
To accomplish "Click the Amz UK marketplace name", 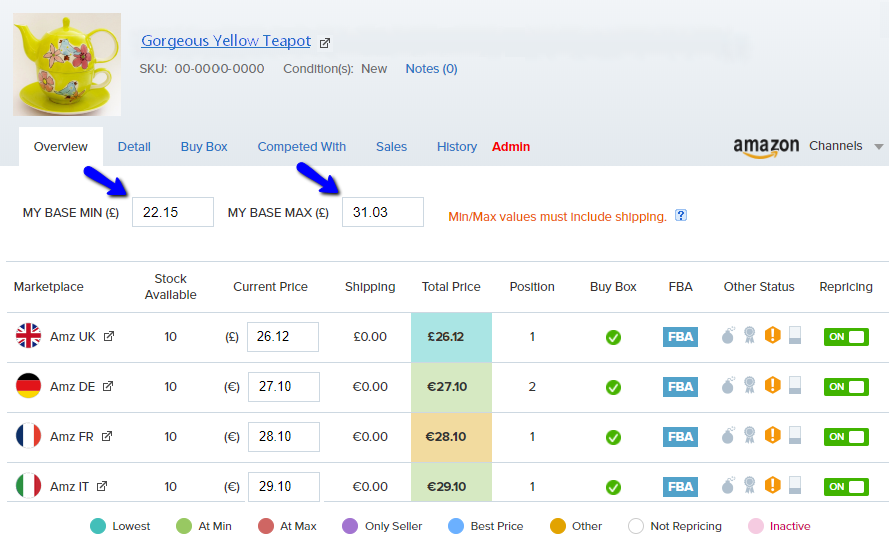I will pos(73,337).
